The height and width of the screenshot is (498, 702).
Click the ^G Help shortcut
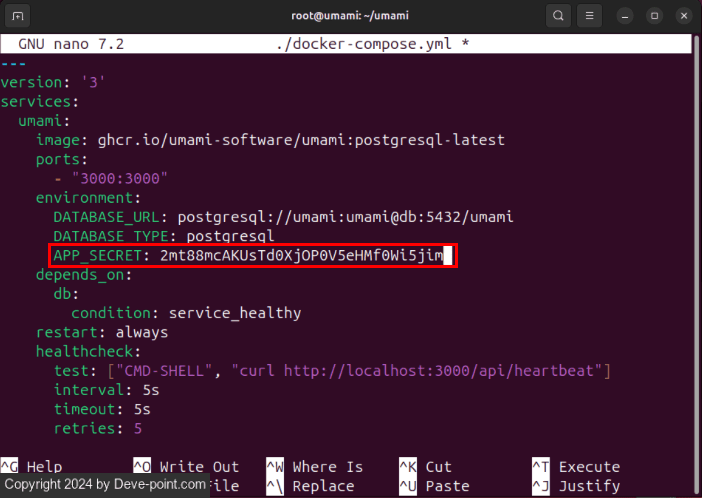[32, 467]
